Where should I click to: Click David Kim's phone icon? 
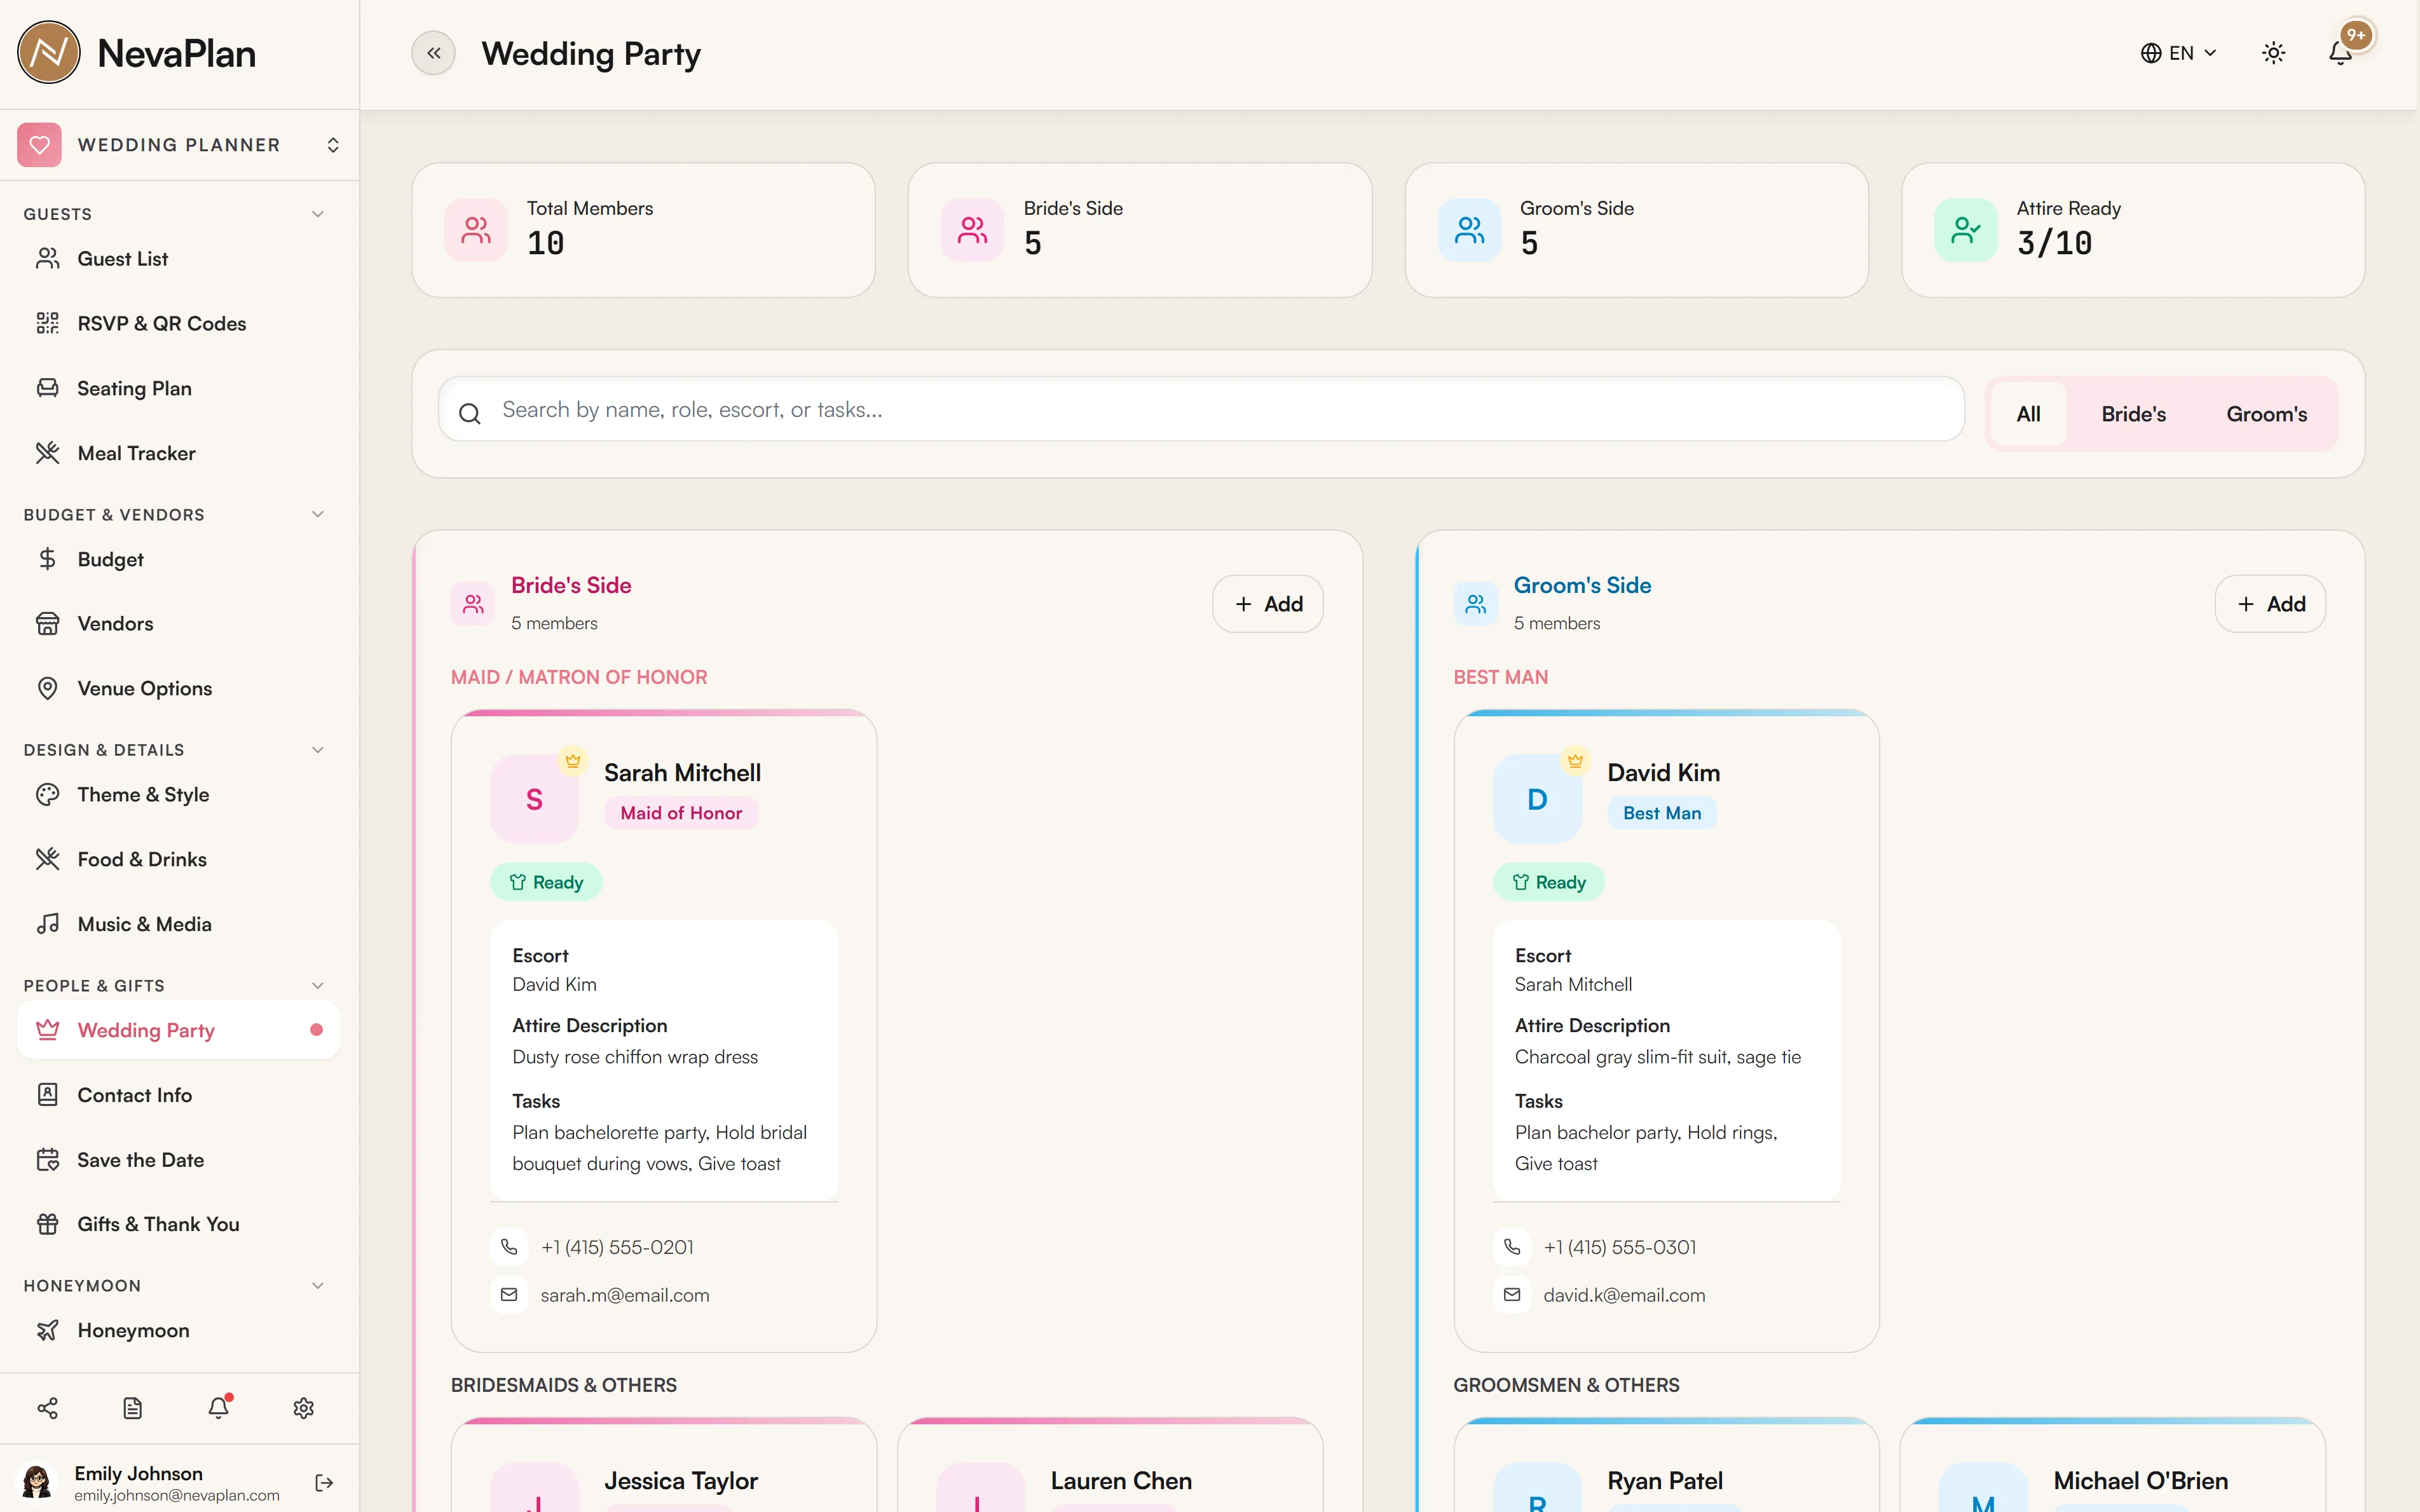[x=1512, y=1247]
